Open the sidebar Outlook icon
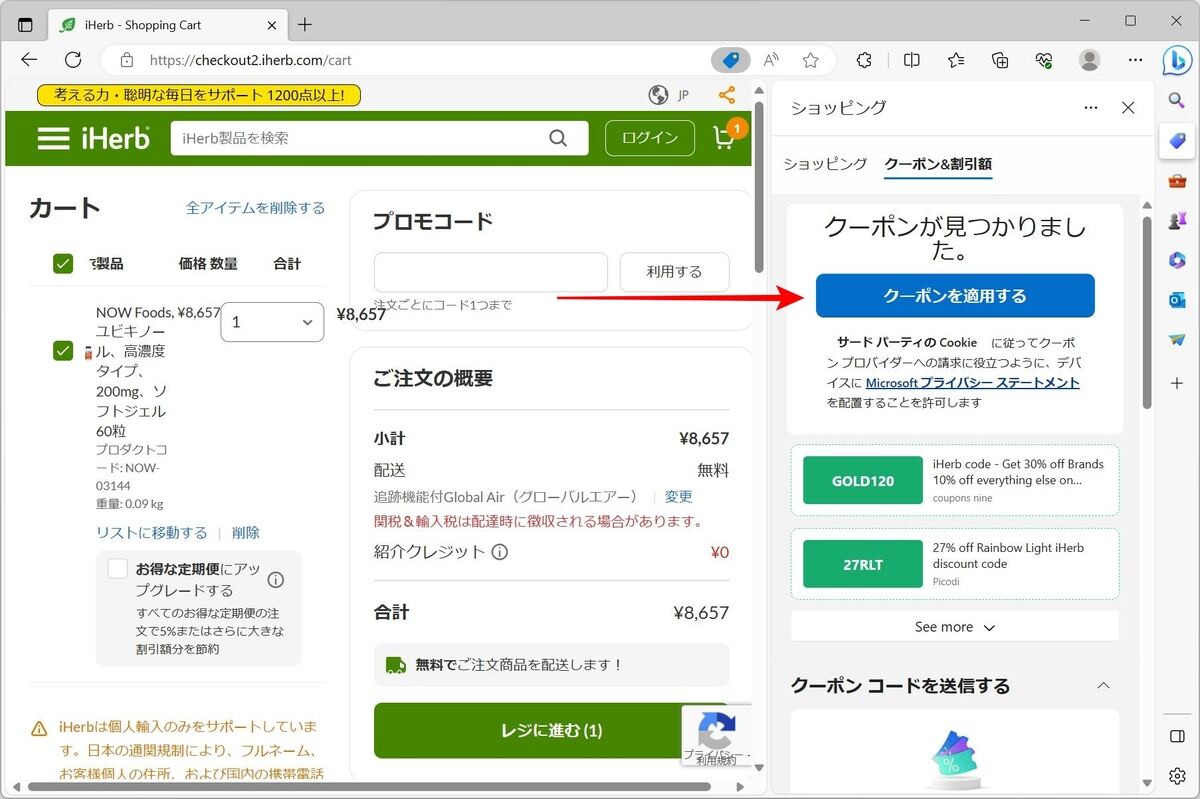 [1177, 300]
